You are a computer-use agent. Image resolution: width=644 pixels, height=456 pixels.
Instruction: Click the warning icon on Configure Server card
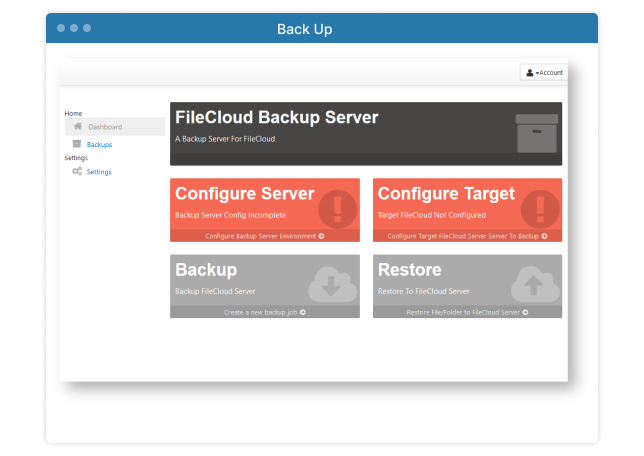(338, 209)
